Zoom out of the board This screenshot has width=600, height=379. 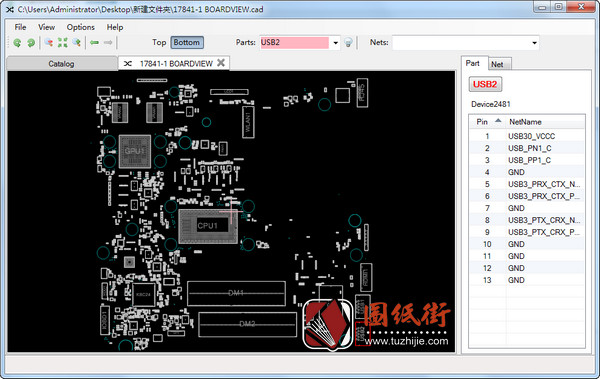point(49,42)
